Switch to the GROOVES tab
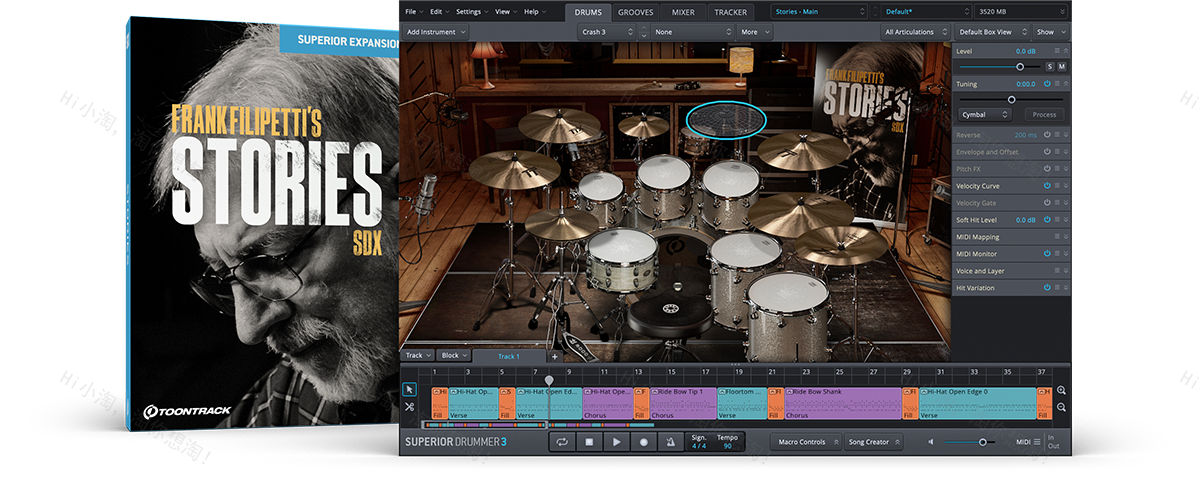Screen dimensions: 1200x488 [x=635, y=12]
